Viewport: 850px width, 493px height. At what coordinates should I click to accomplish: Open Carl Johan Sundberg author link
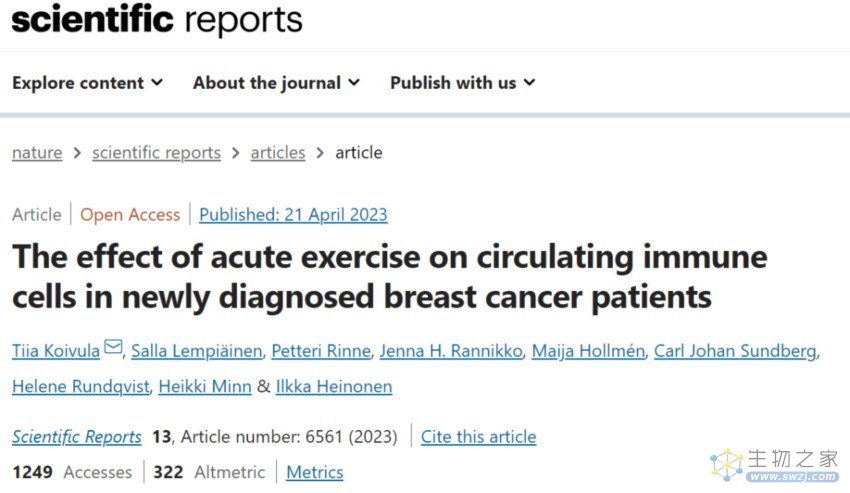(x=735, y=351)
